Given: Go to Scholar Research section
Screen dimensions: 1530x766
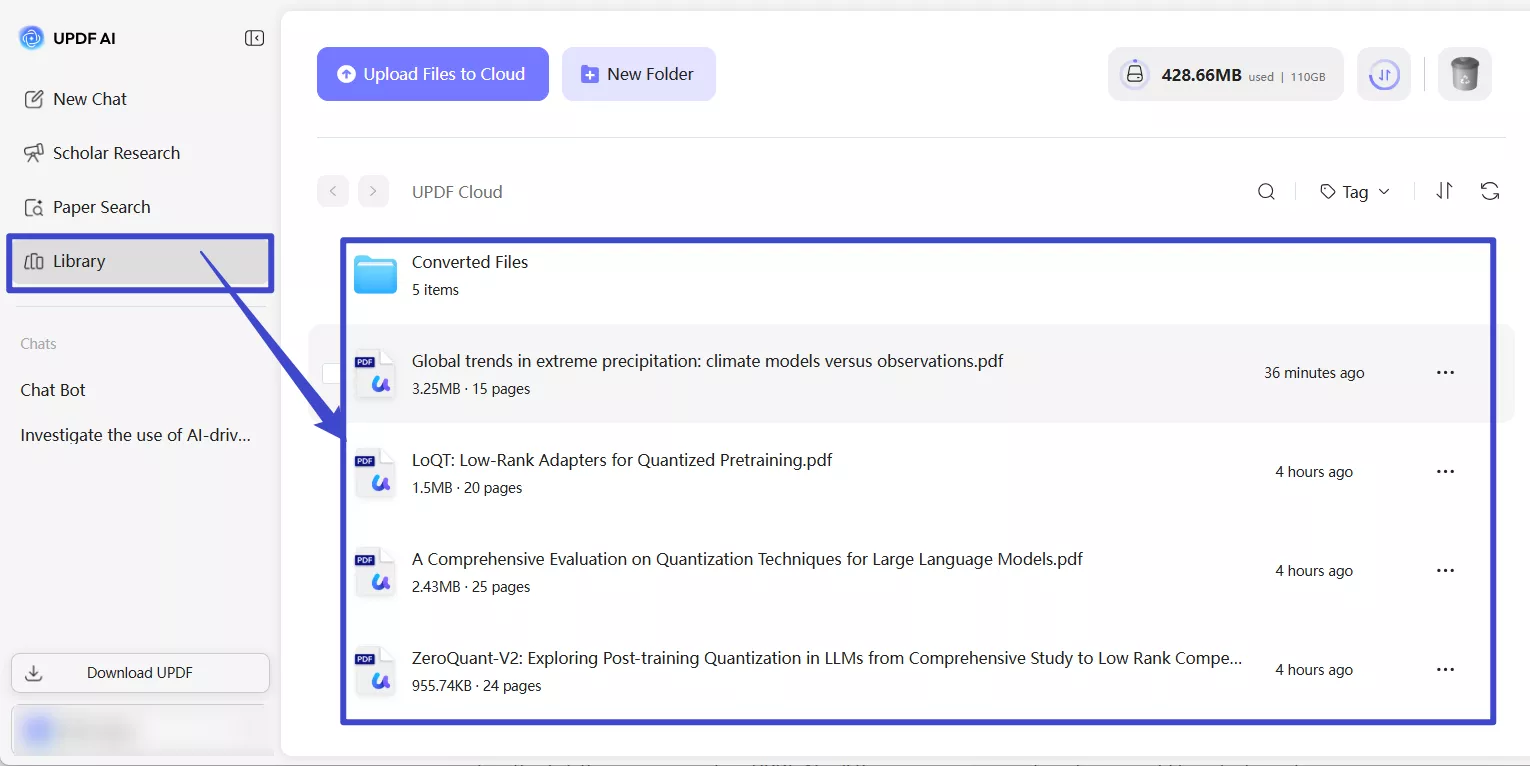Looking at the screenshot, I should pos(116,153).
